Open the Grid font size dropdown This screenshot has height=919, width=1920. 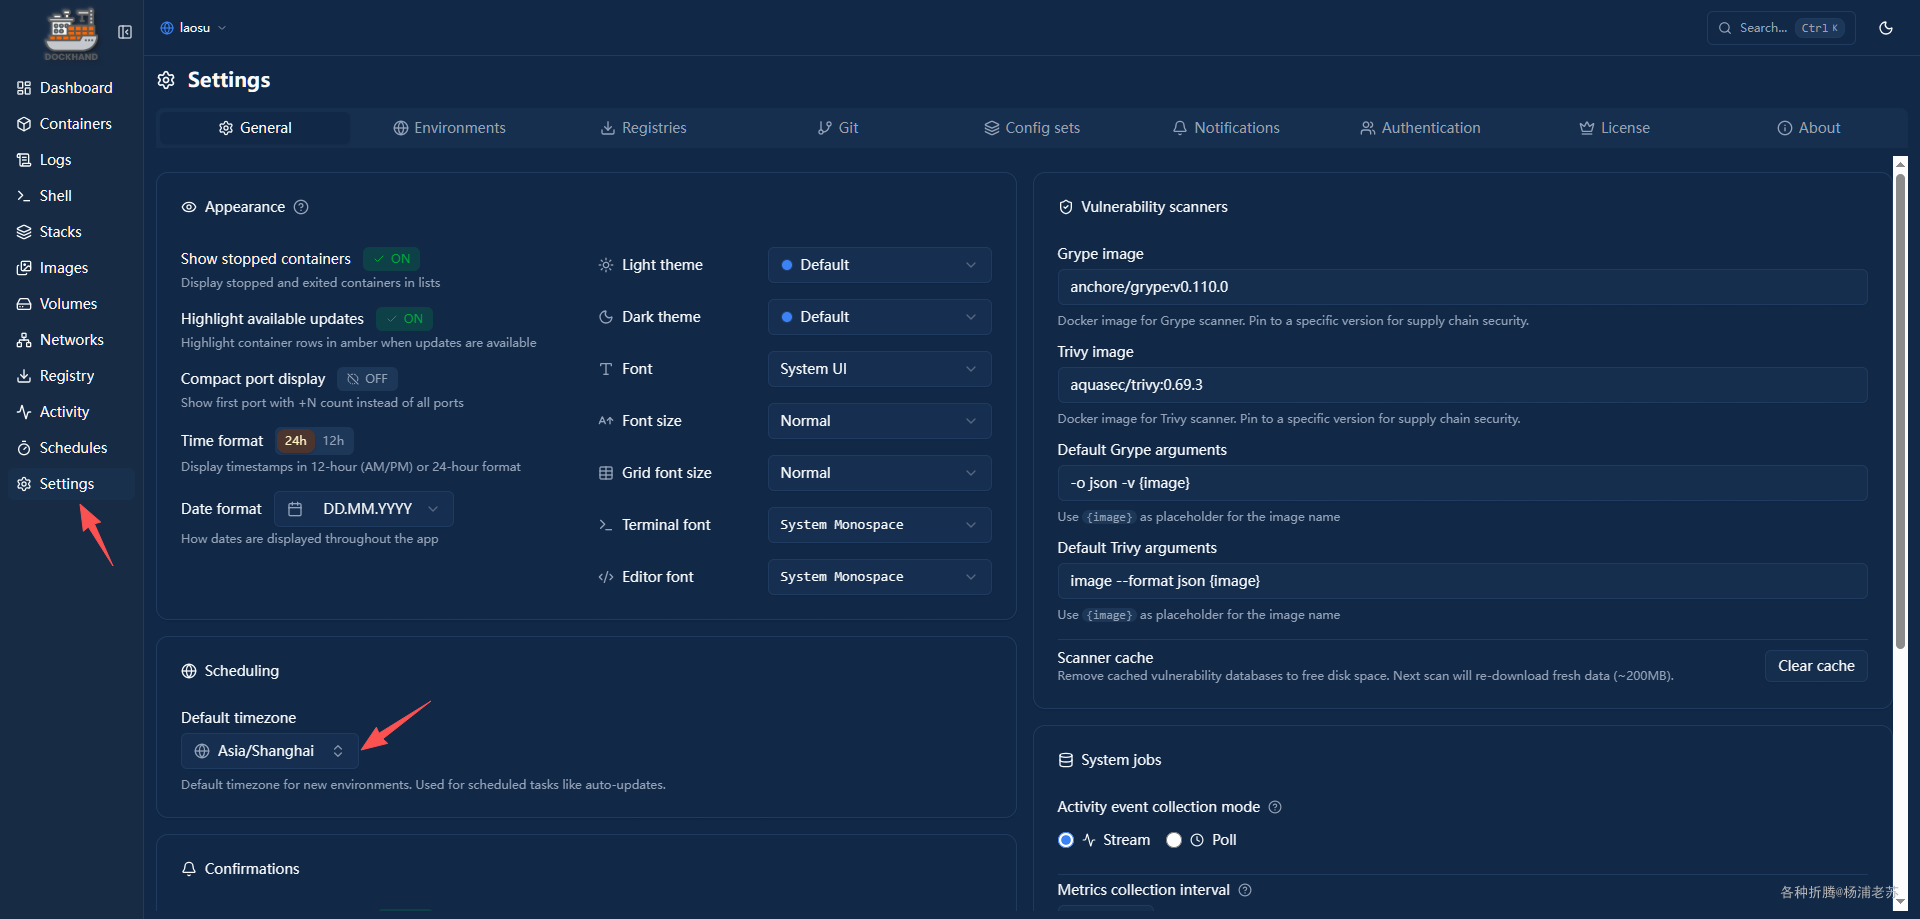[x=879, y=473]
